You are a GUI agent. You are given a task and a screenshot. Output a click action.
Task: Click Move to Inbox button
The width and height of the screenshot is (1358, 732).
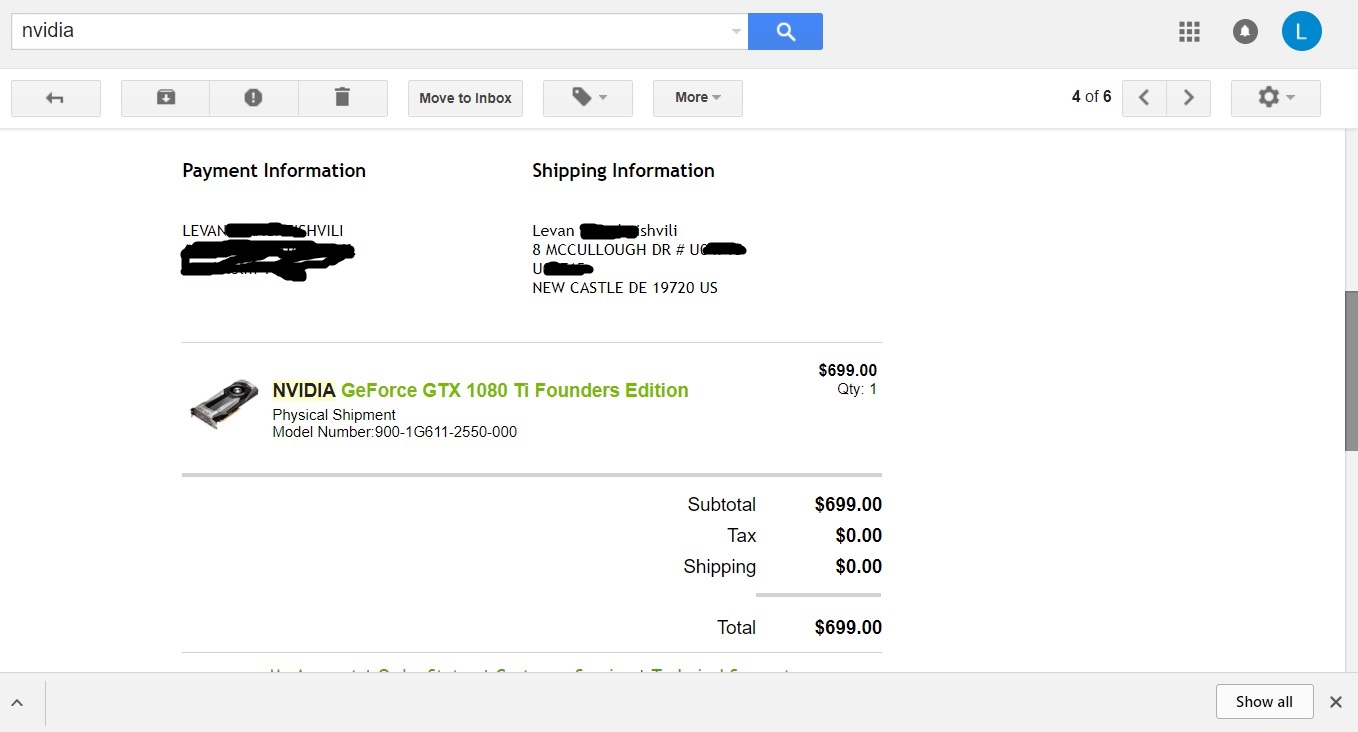click(x=465, y=98)
